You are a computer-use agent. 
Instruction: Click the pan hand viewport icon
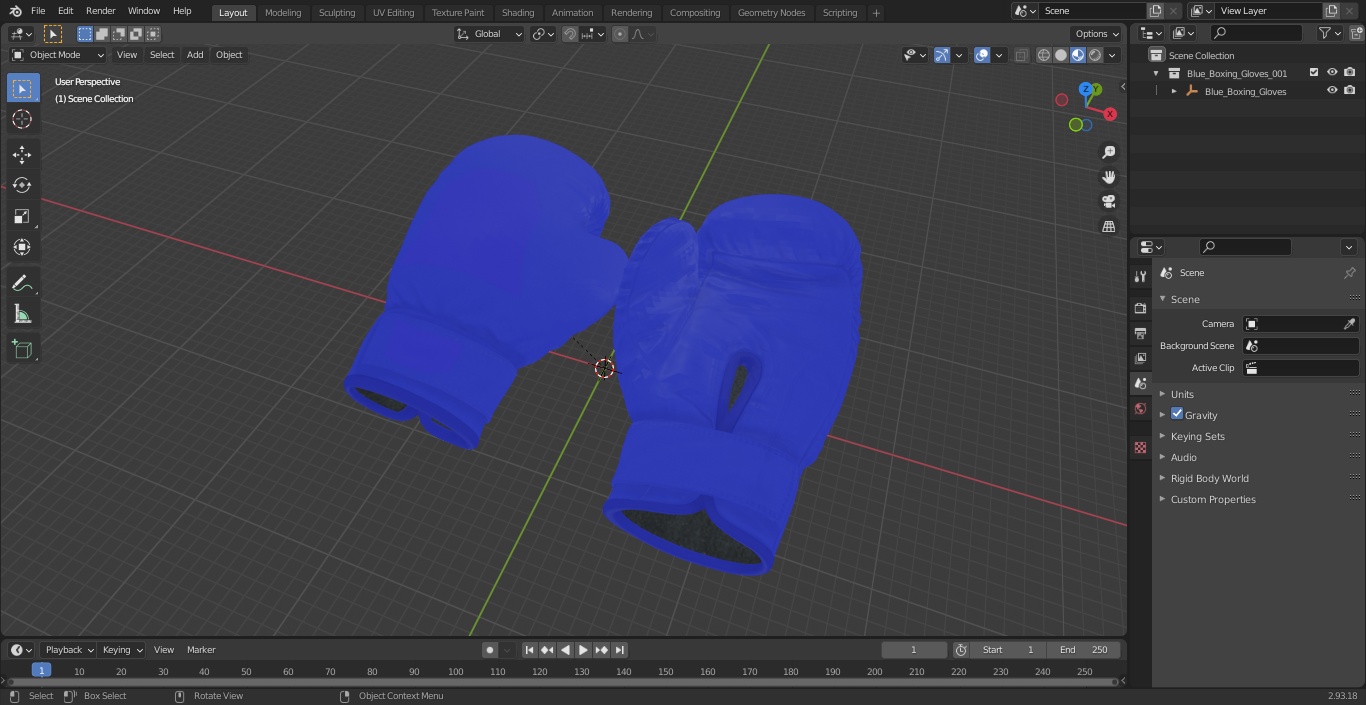[1108, 177]
